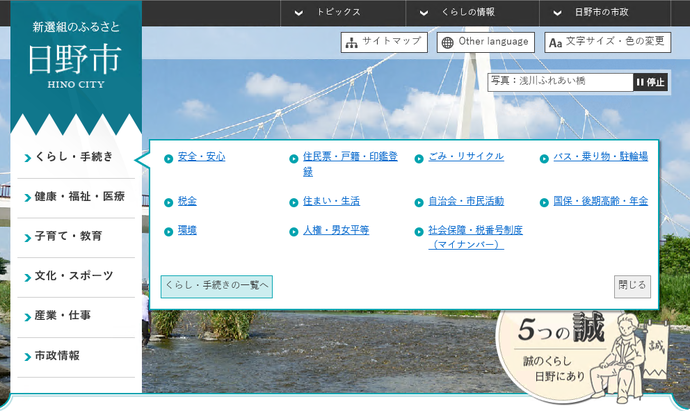The width and height of the screenshot is (690, 411).
Task: Open the ごみ・リサイクル link
Action: (465, 157)
